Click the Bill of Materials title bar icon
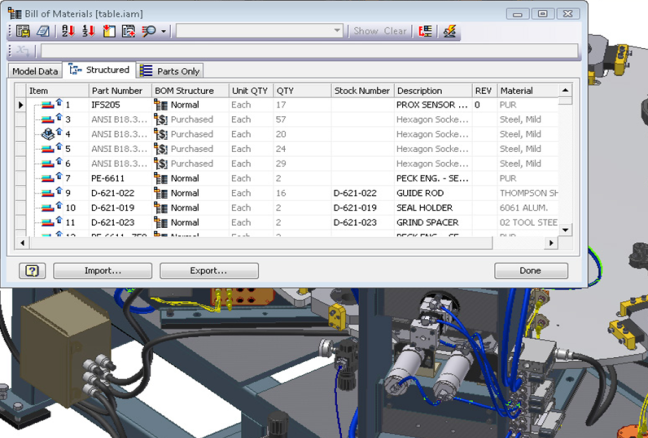This screenshot has width=648, height=438. (15, 13)
